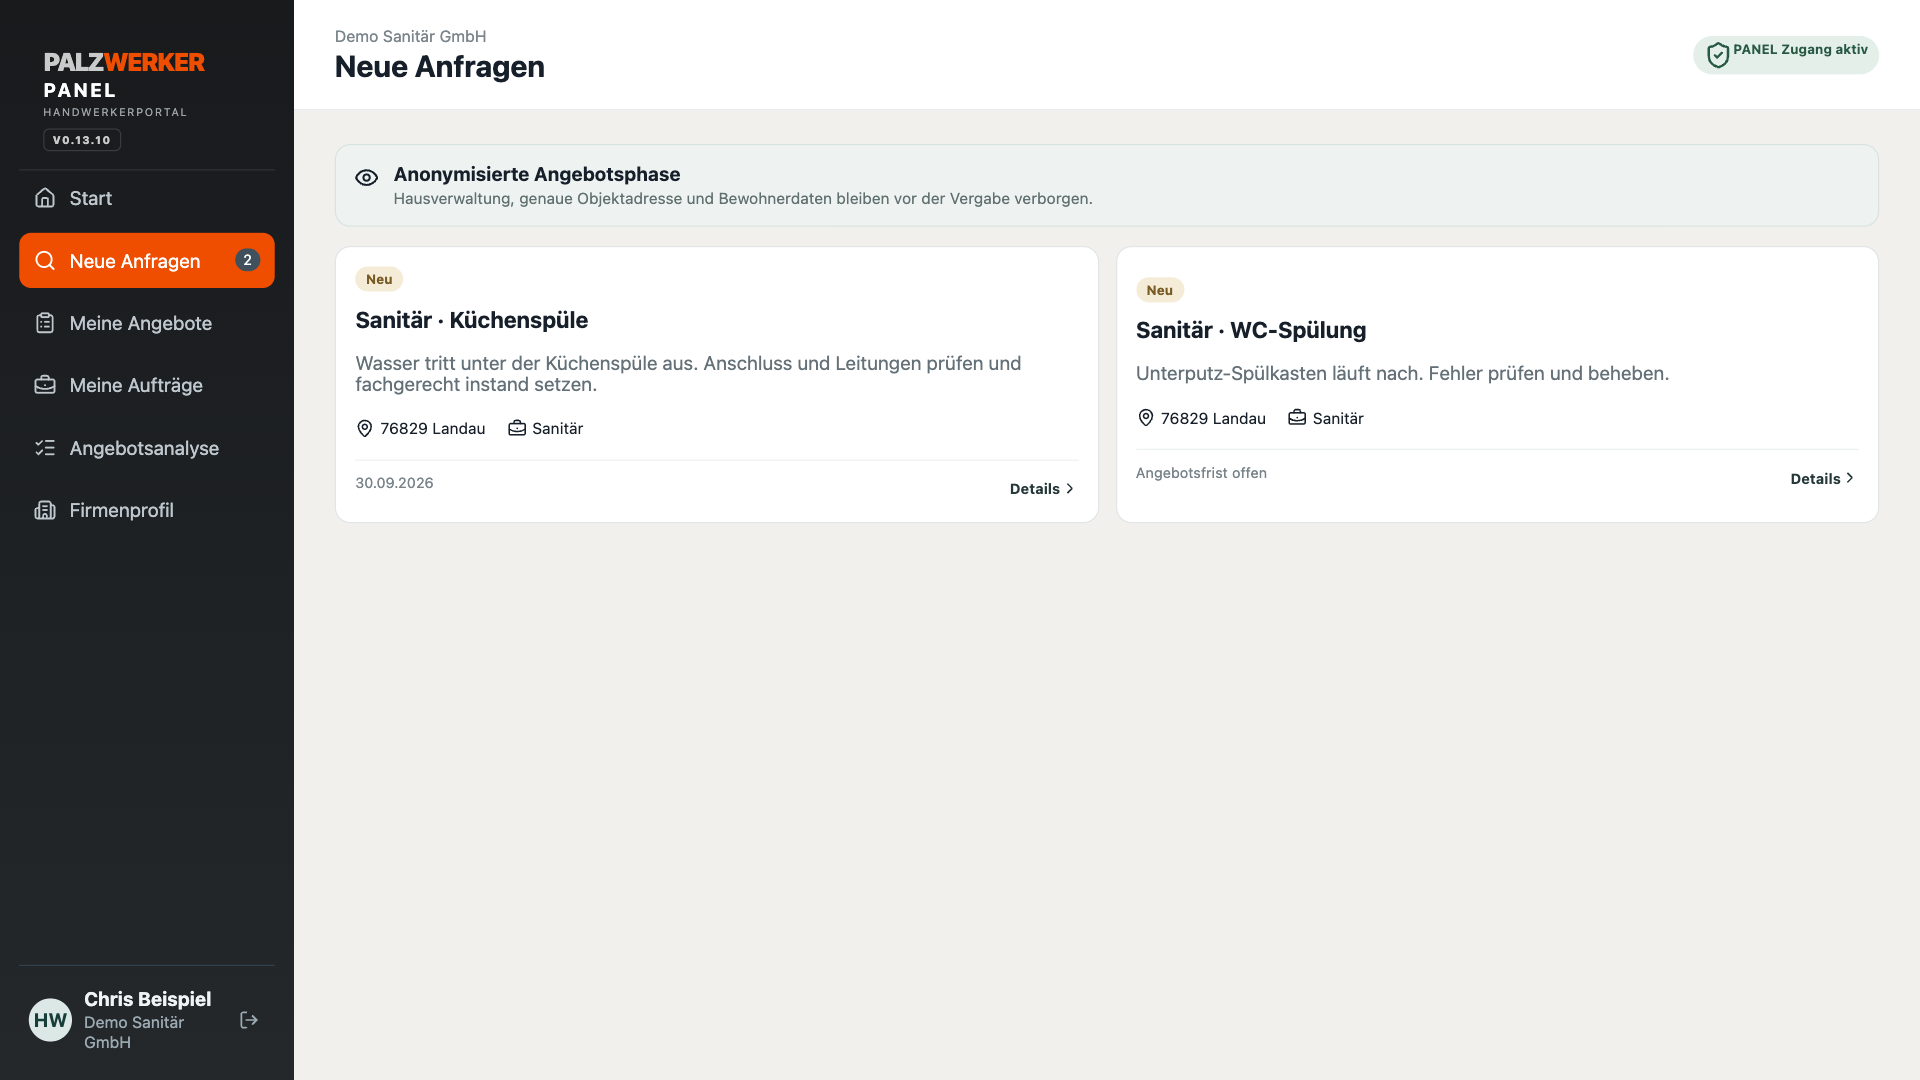Click the location pin in WC-Spülung card
The width and height of the screenshot is (1920, 1080).
(1145, 418)
